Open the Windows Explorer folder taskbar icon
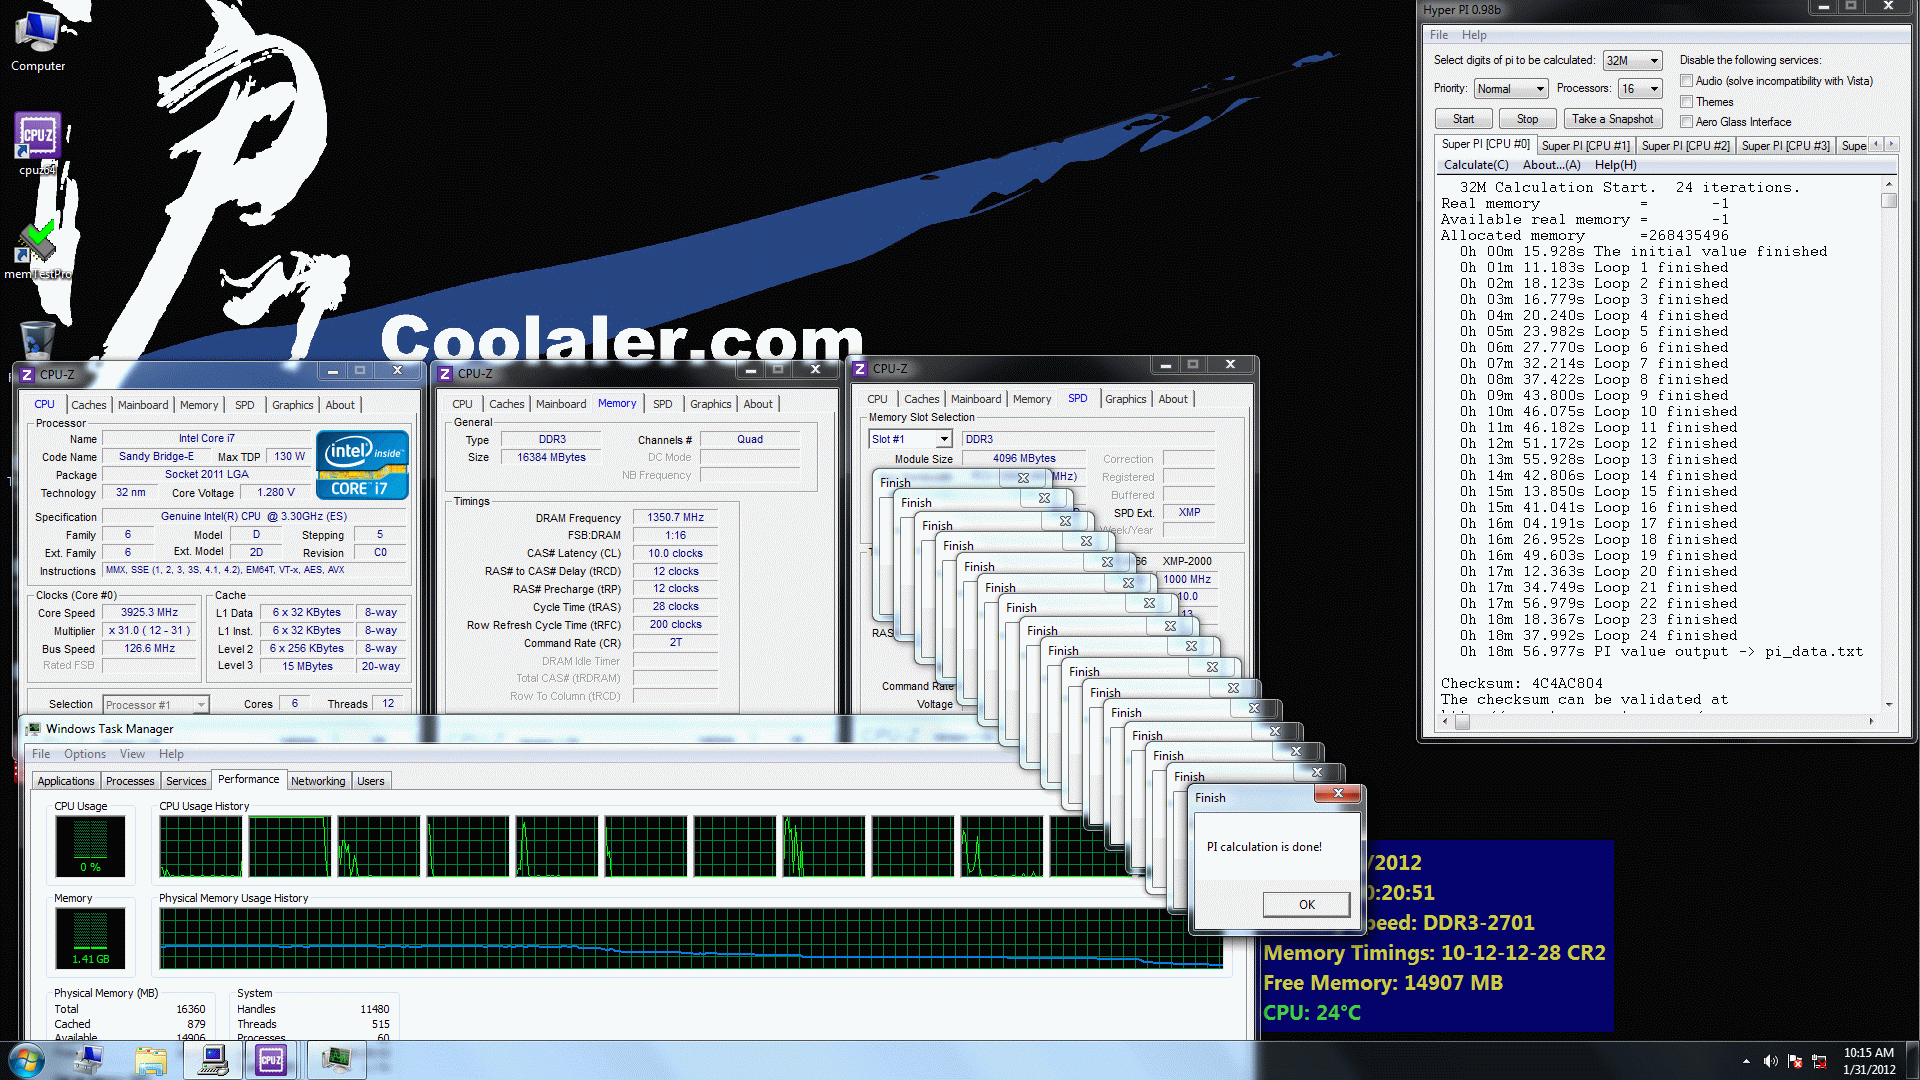The image size is (1920, 1080). (151, 1060)
